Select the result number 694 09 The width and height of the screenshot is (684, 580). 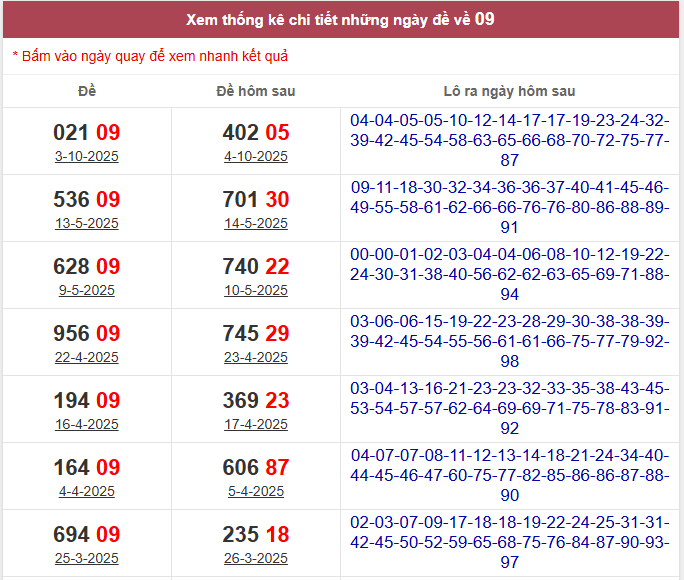(86, 534)
